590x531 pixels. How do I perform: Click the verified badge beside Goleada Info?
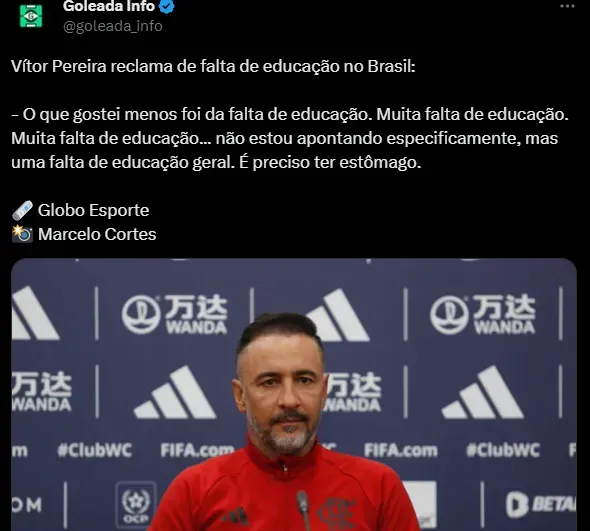[167, 6]
